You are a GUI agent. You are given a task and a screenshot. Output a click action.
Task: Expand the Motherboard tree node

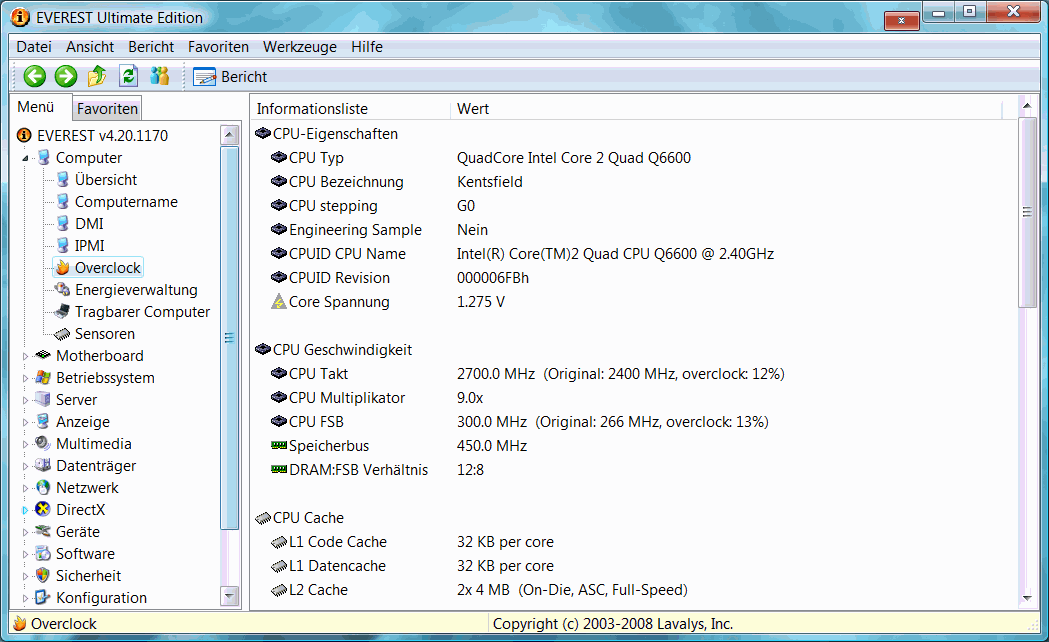25,356
